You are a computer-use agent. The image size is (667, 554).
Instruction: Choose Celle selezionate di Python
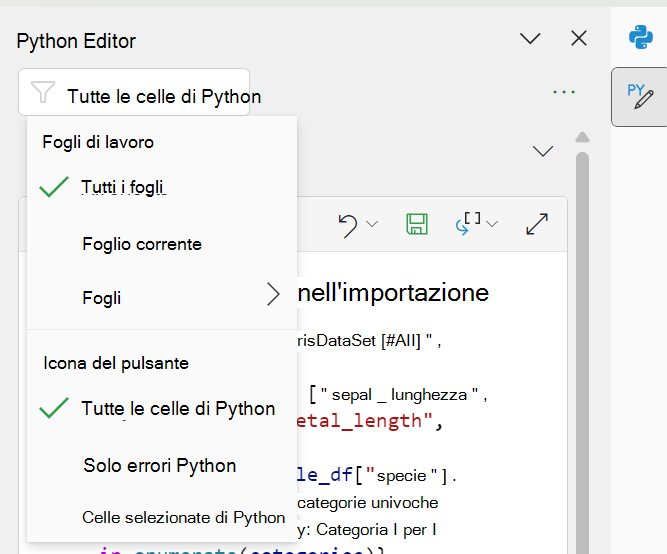tap(162, 518)
